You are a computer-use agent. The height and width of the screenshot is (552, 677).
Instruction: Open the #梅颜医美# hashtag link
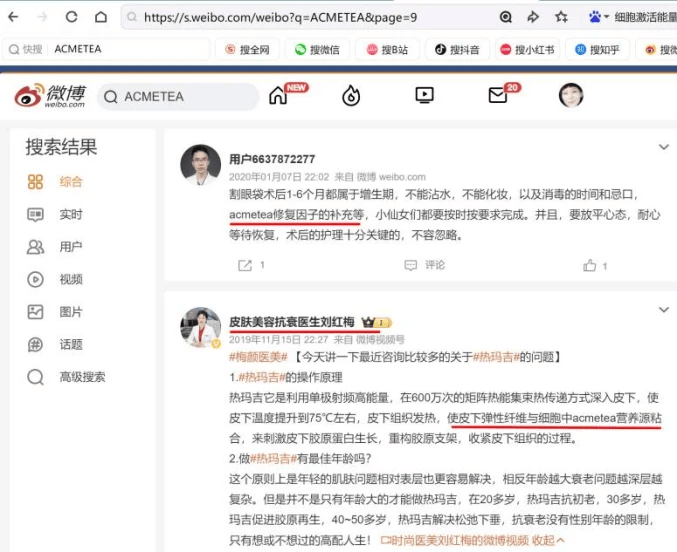pos(258,357)
